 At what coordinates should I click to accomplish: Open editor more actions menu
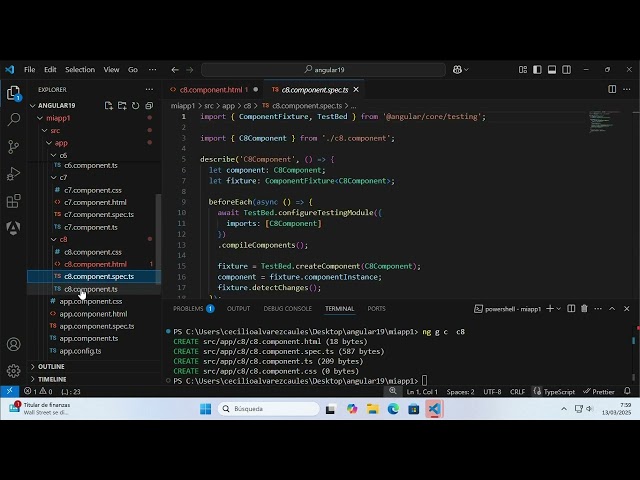point(627,89)
